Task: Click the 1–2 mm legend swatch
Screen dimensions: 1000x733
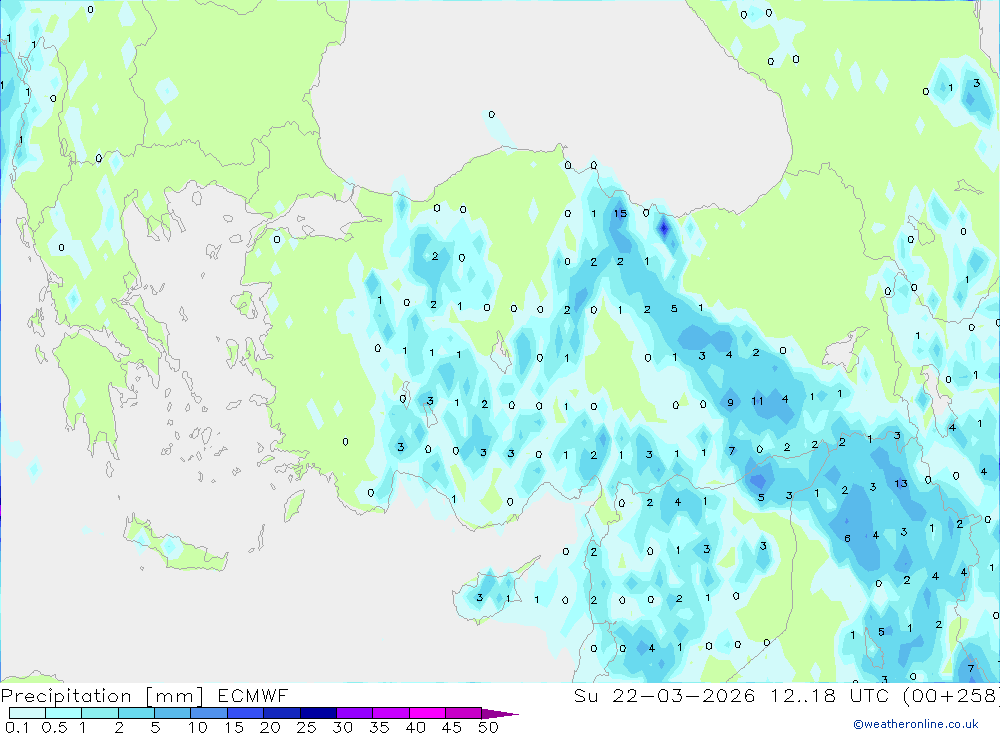Action: [x=99, y=713]
